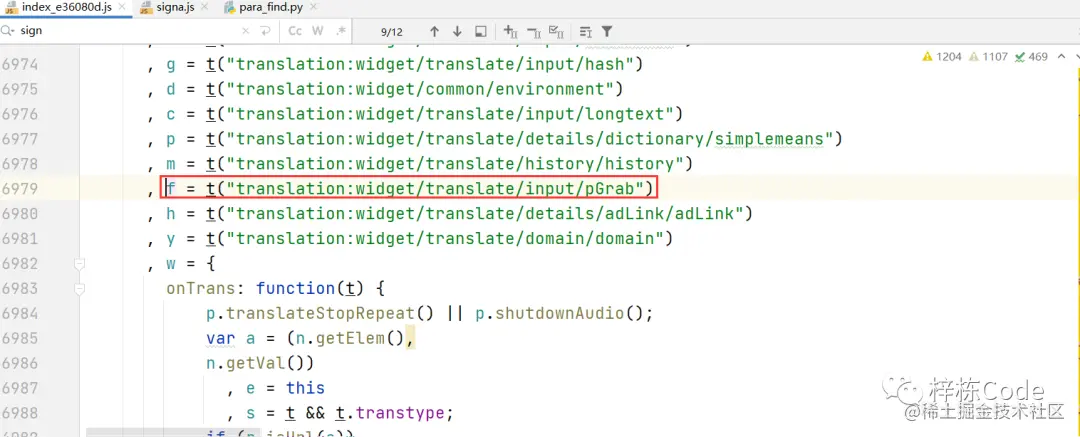The image size is (1080, 437).
Task: Toggle Match Case (Cc) option
Action: (x=295, y=31)
